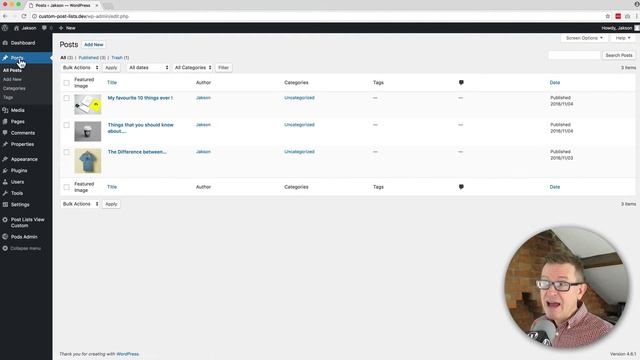Click the Users person icon

[5, 182]
